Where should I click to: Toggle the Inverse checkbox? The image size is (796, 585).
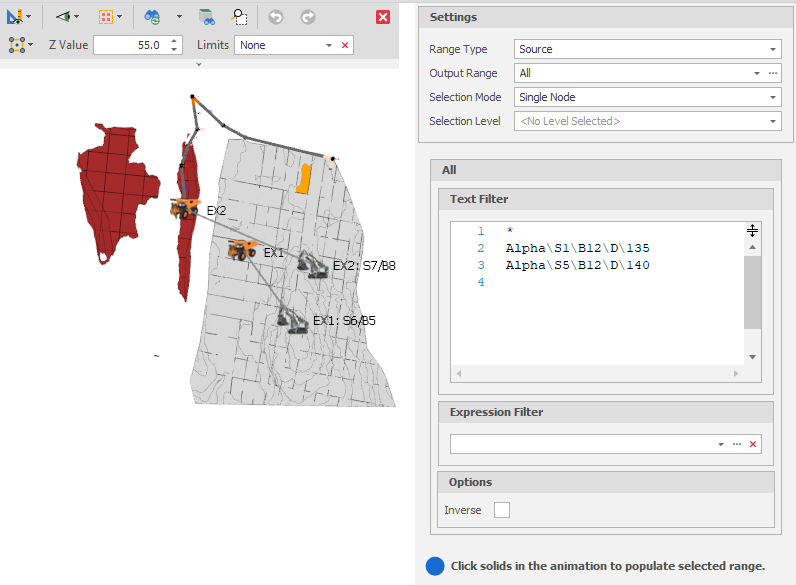[x=502, y=510]
